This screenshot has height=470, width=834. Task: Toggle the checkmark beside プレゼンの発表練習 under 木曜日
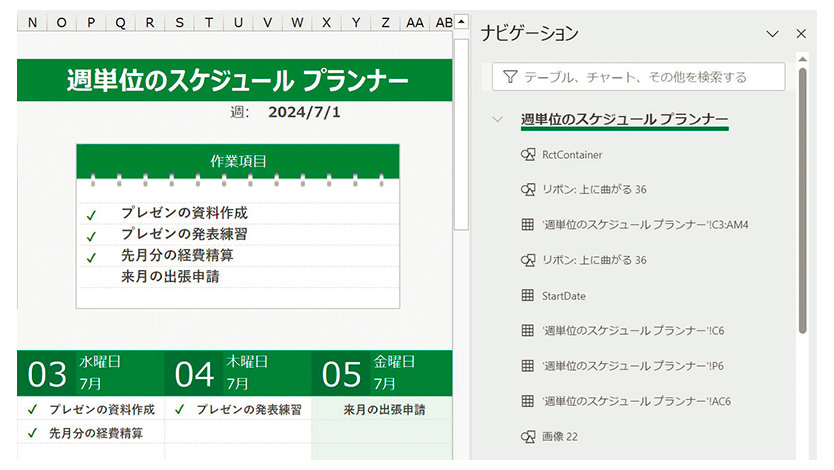coord(179,410)
